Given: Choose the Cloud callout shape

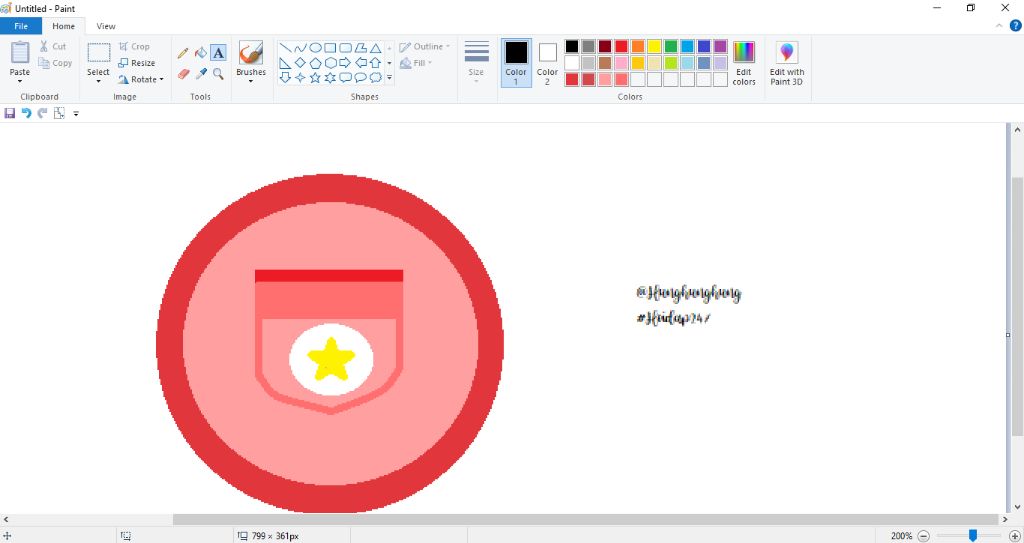Looking at the screenshot, I should 376,78.
